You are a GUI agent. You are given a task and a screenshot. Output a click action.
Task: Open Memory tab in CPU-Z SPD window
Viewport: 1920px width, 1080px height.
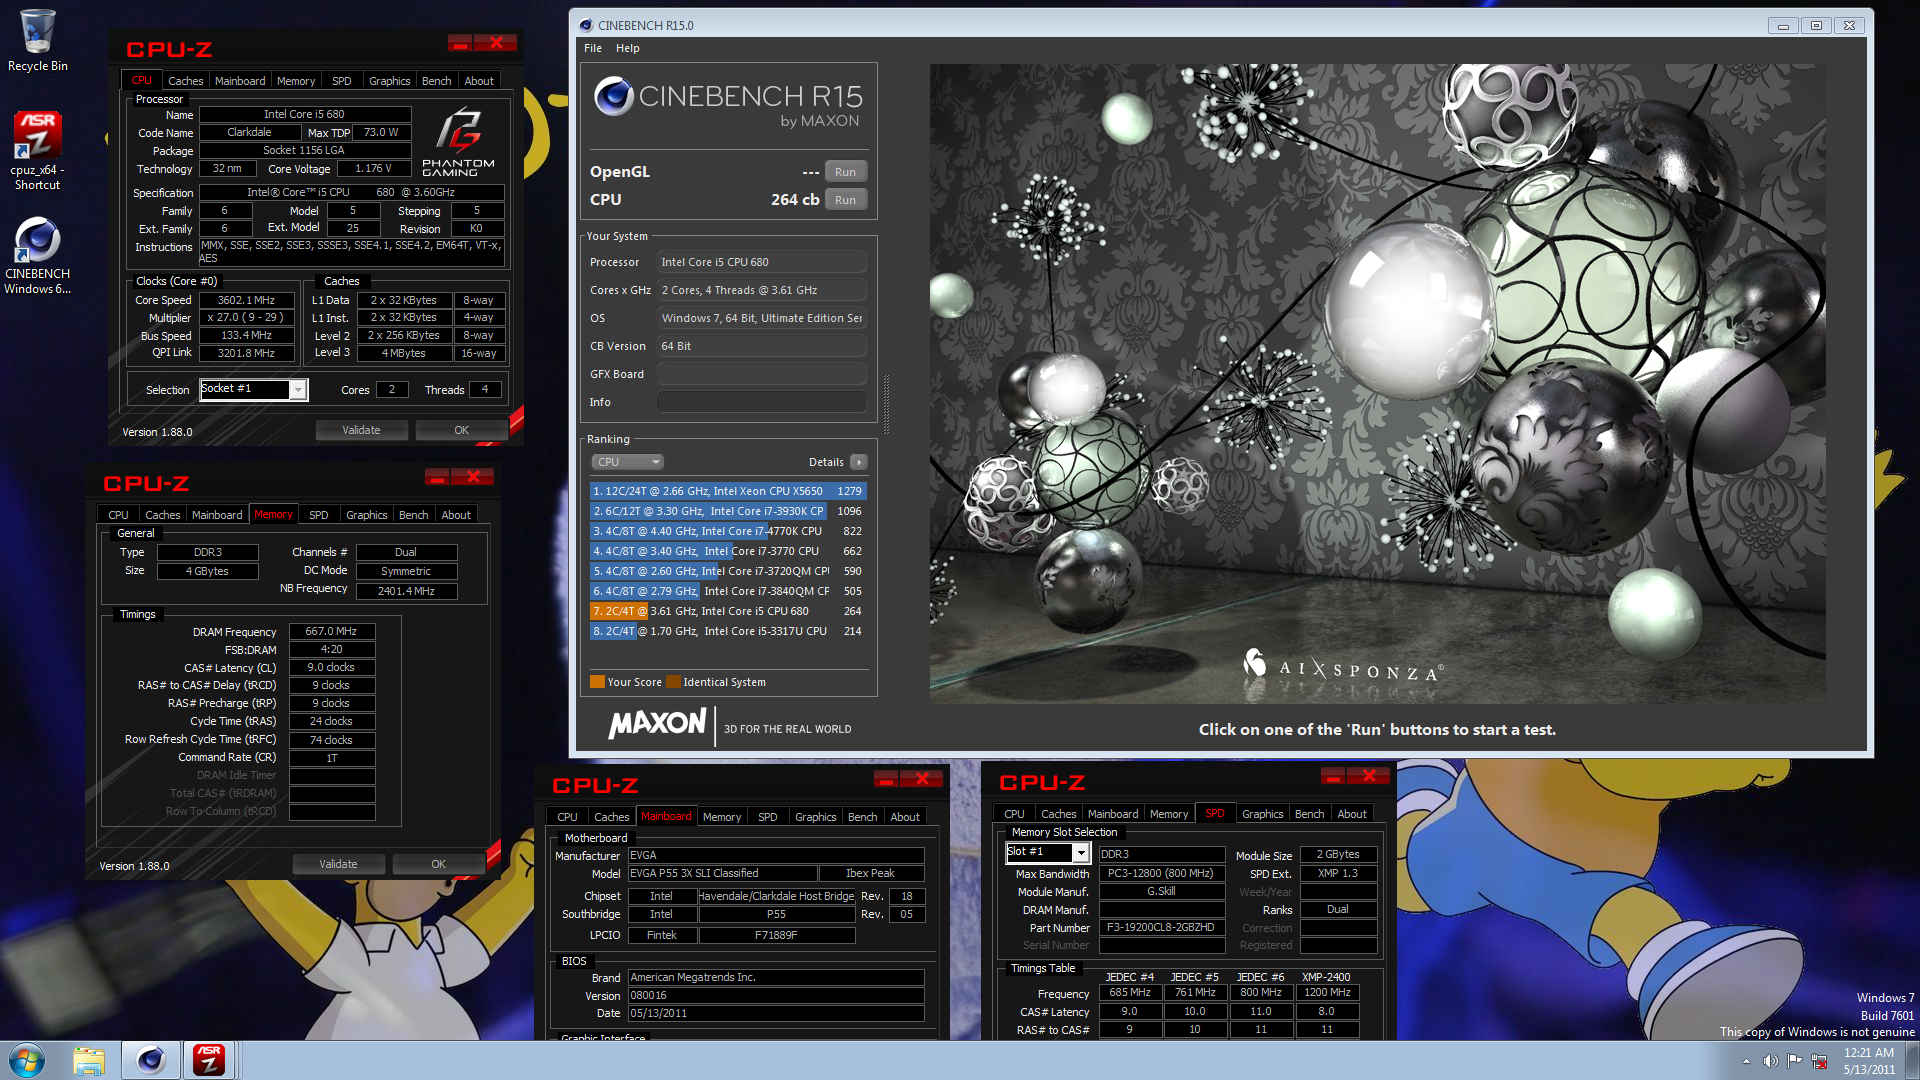tap(1169, 814)
